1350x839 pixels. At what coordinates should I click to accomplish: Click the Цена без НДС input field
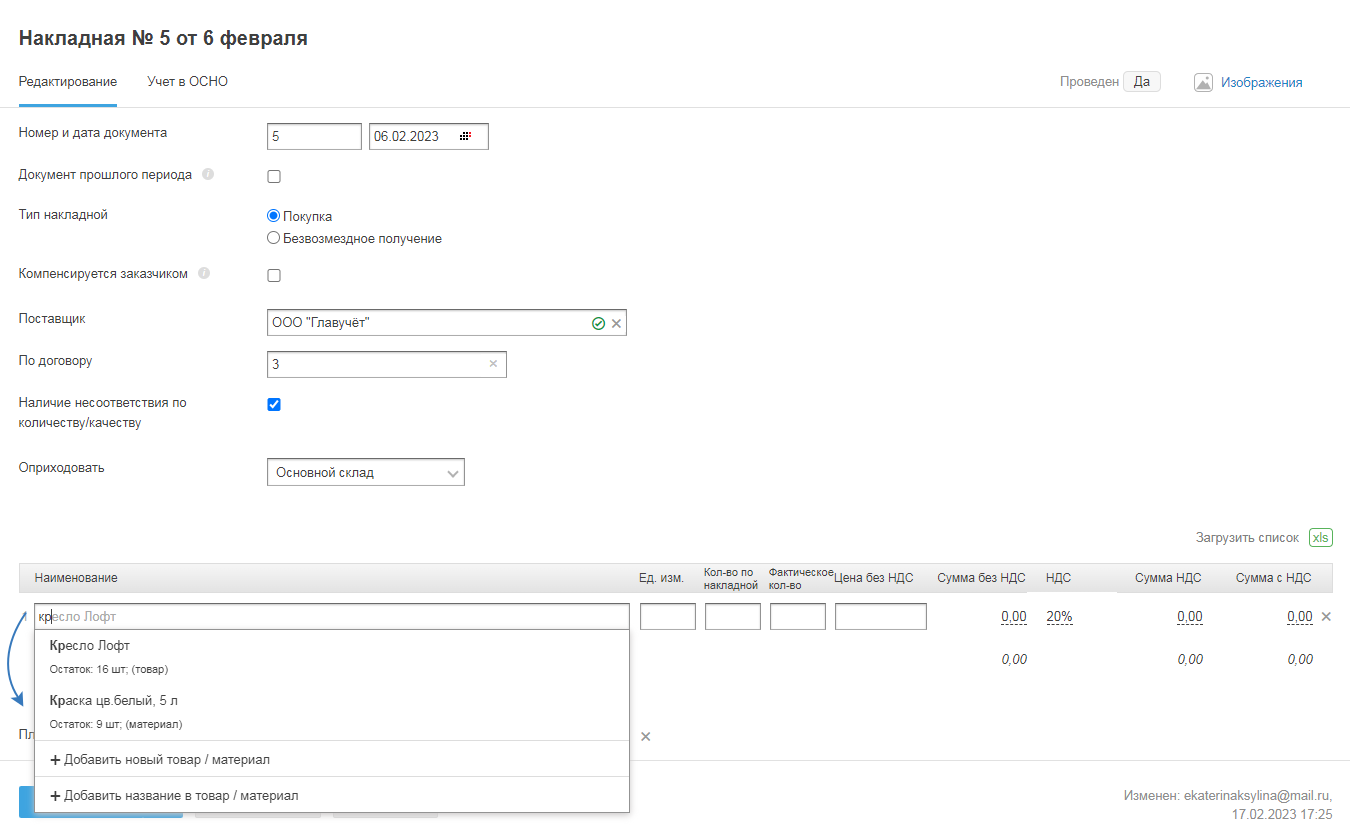tap(880, 617)
